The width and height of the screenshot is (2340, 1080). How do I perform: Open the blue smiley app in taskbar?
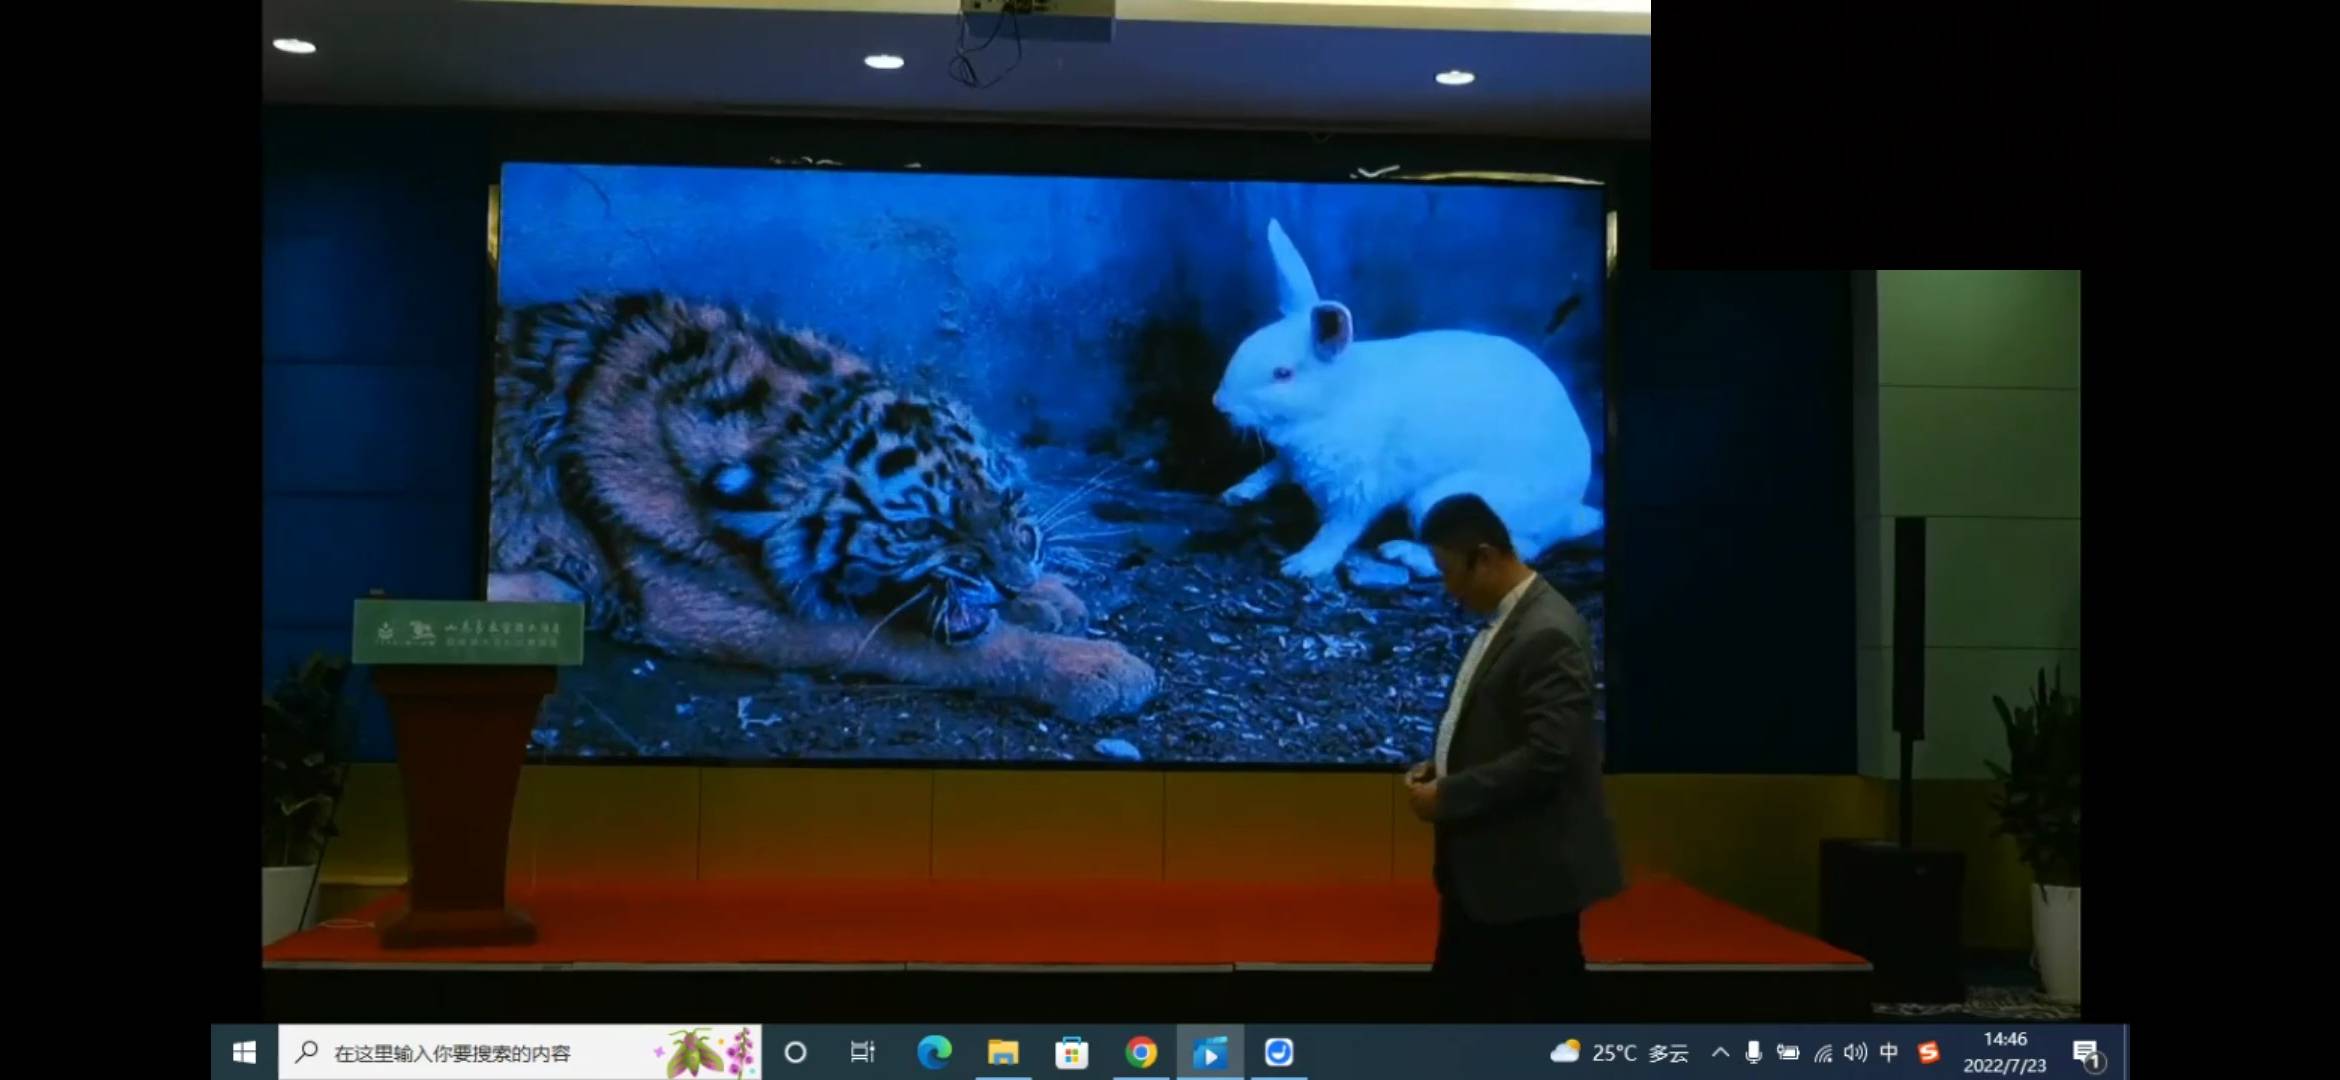tap(1279, 1052)
